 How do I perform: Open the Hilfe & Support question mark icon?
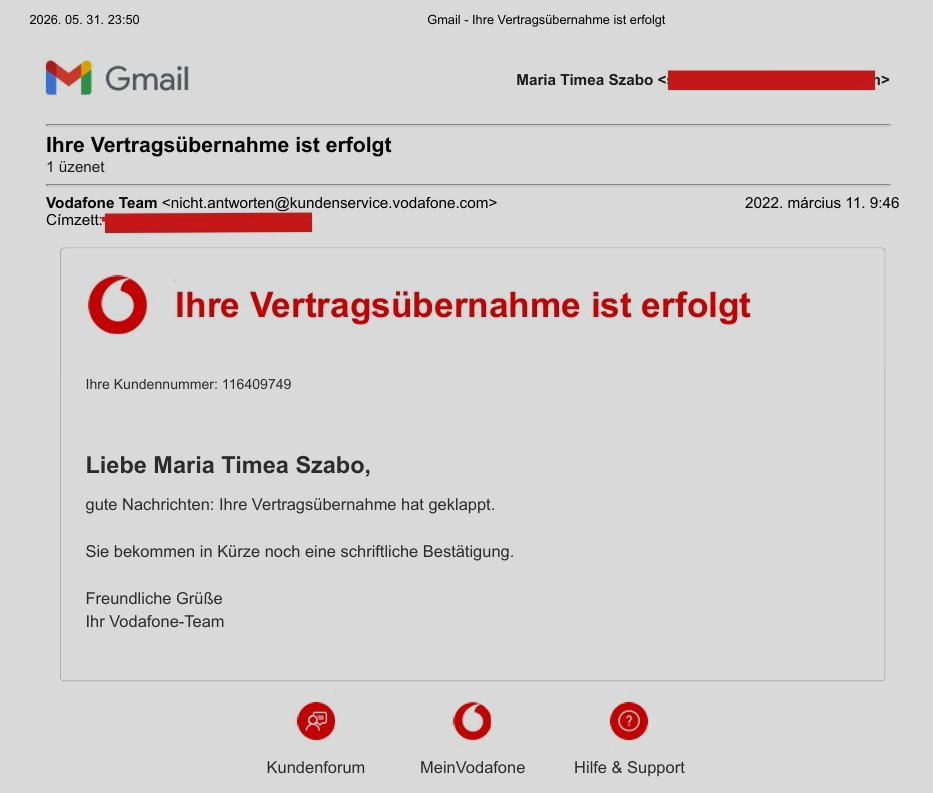point(629,721)
